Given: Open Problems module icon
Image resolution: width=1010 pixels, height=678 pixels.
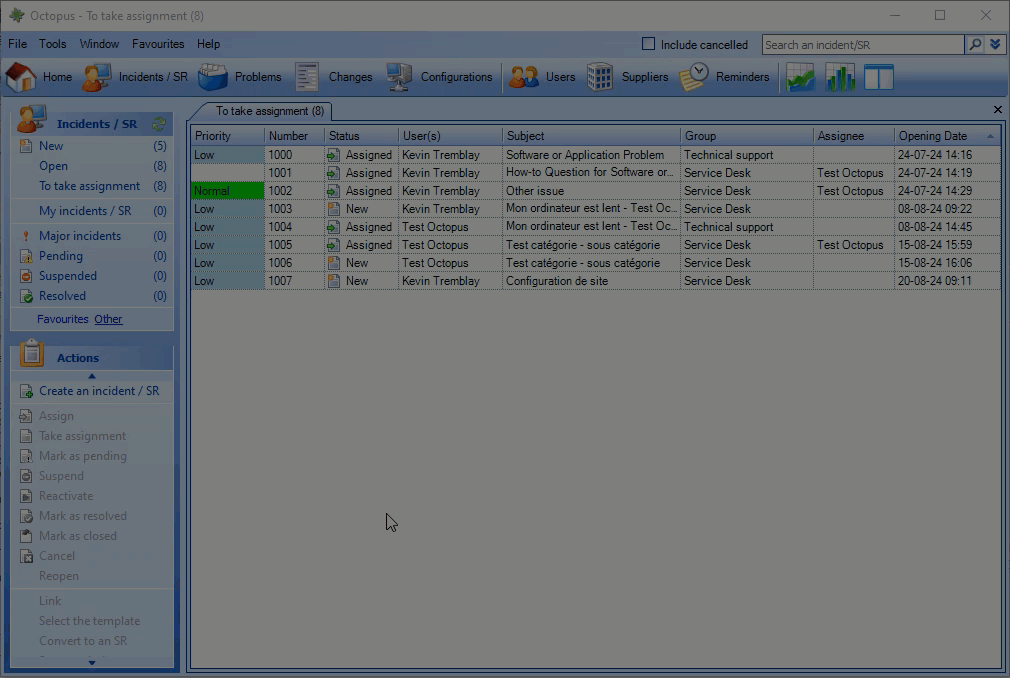Looking at the screenshot, I should (213, 77).
